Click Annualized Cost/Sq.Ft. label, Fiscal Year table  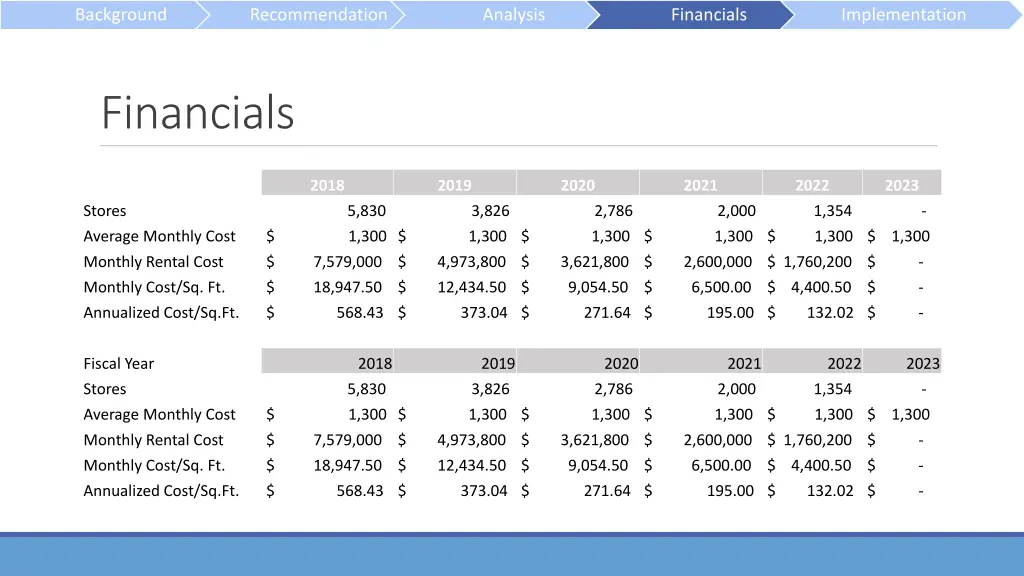pyautogui.click(x=161, y=491)
